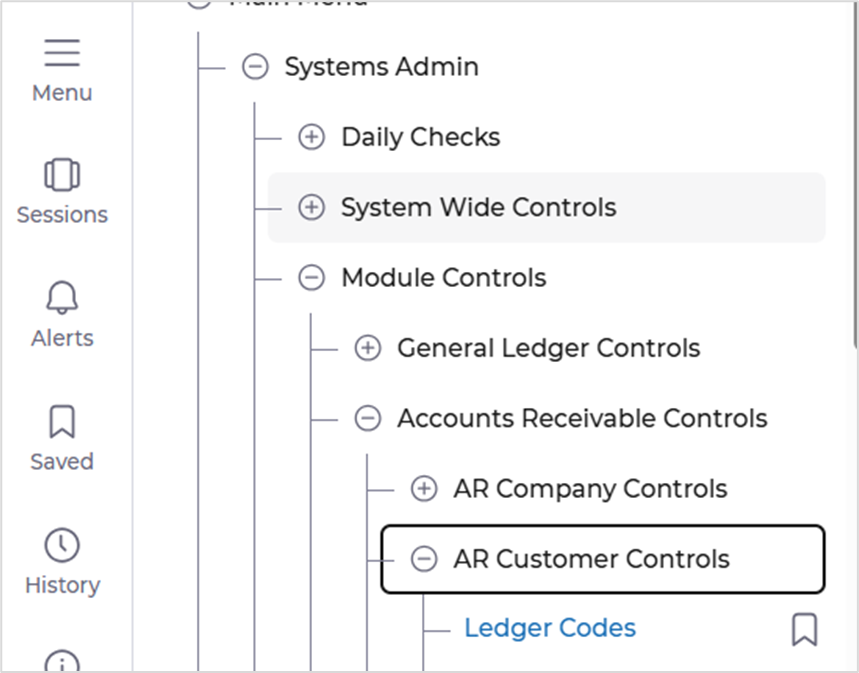Open the hamburger Menu icon
Viewport: 859px width, 673px height.
62,53
